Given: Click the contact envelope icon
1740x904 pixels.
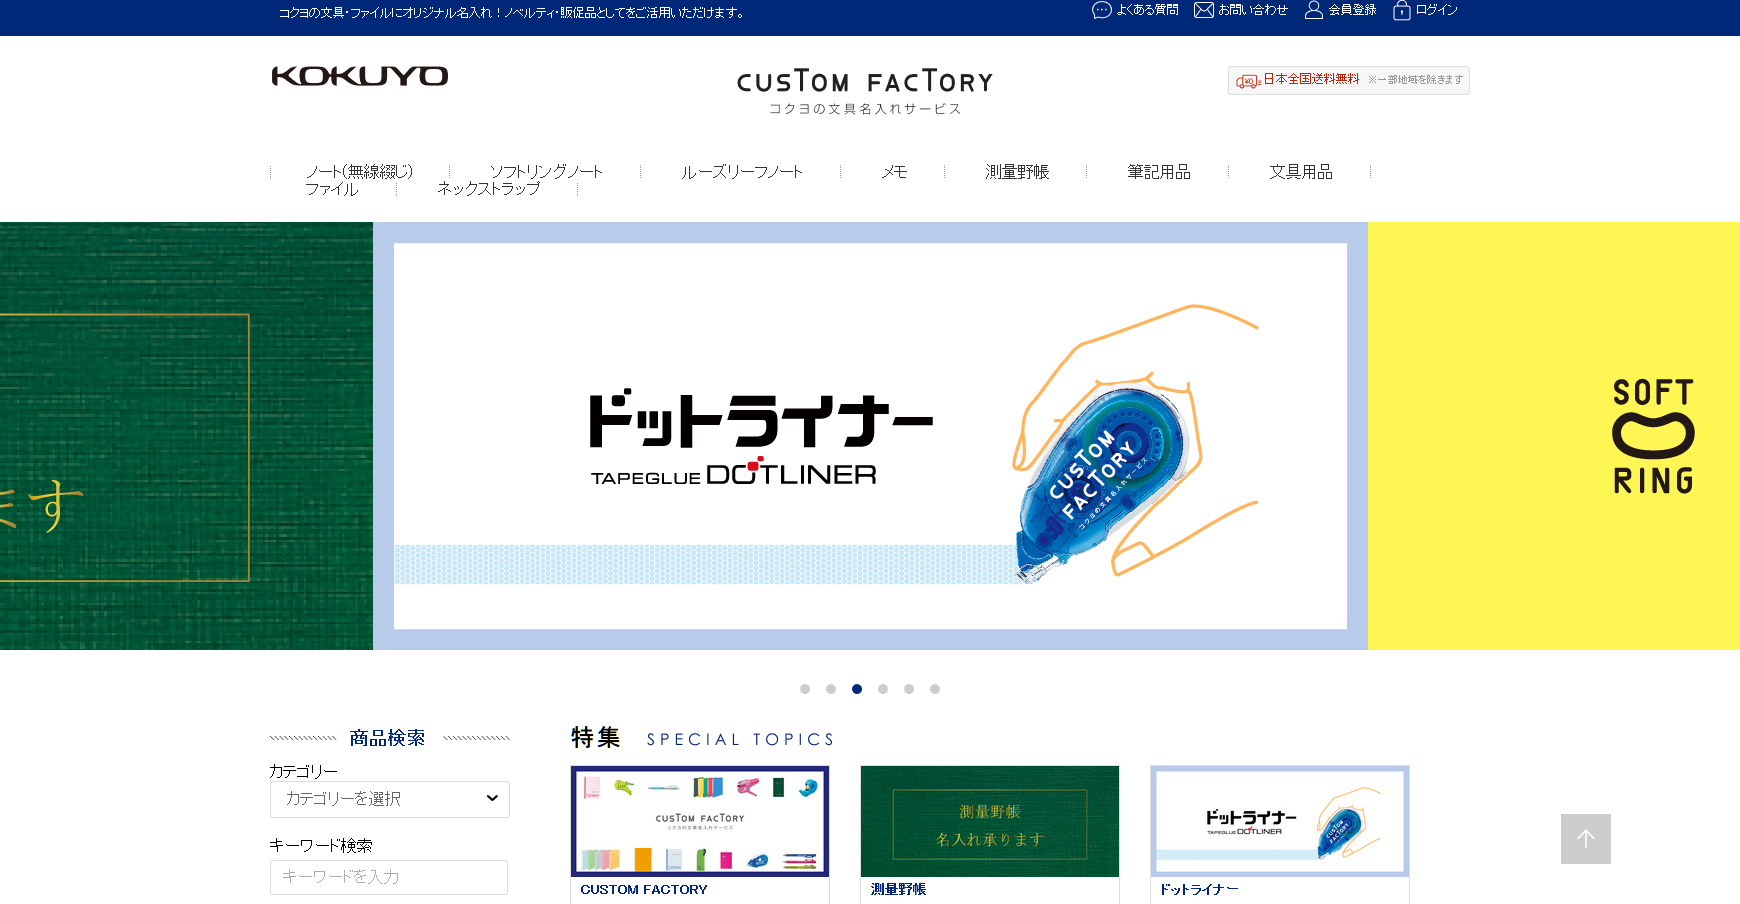Looking at the screenshot, I should 1204,10.
